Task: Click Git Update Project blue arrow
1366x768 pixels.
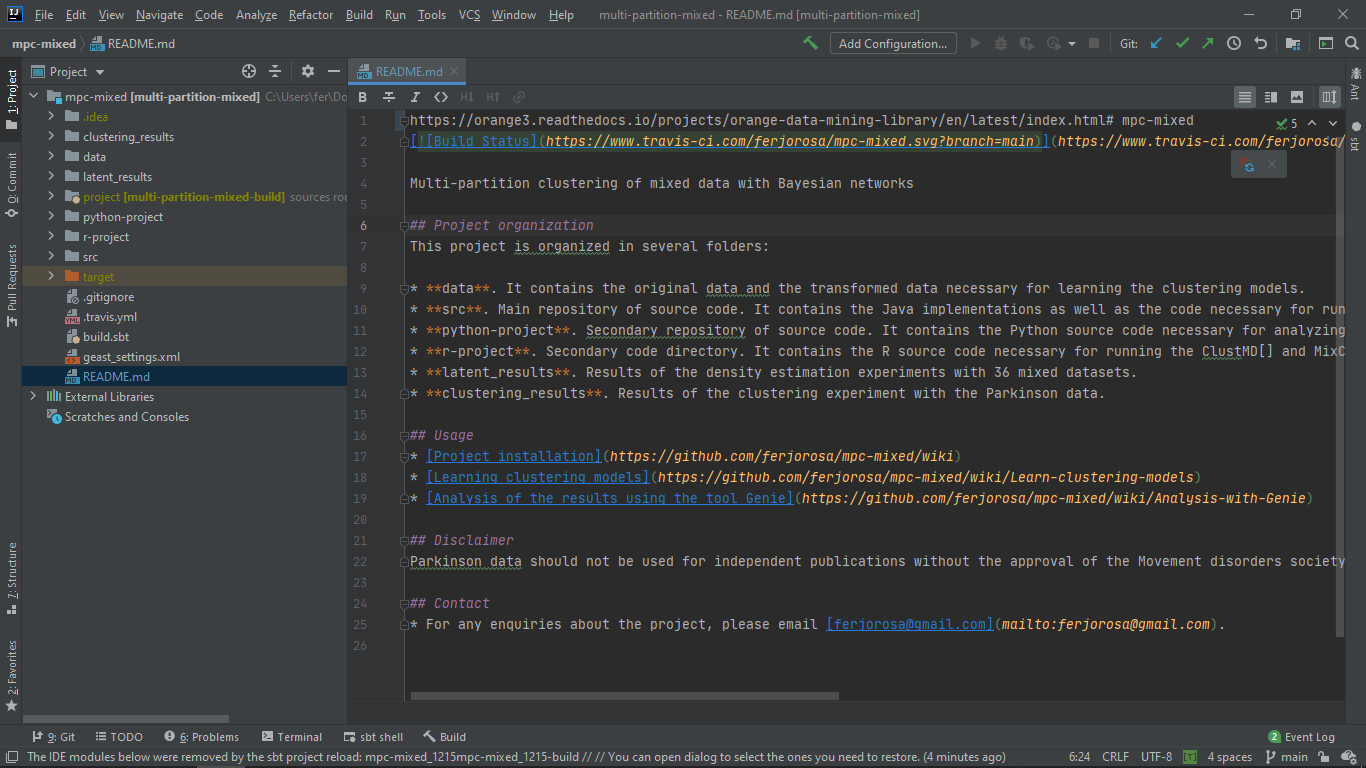Action: 1157,43
